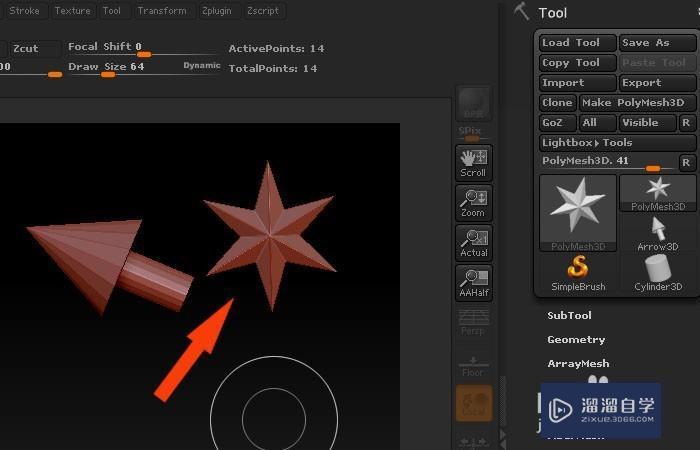This screenshot has height=450, width=700.
Task: Click the Import button
Action: click(x=578, y=83)
